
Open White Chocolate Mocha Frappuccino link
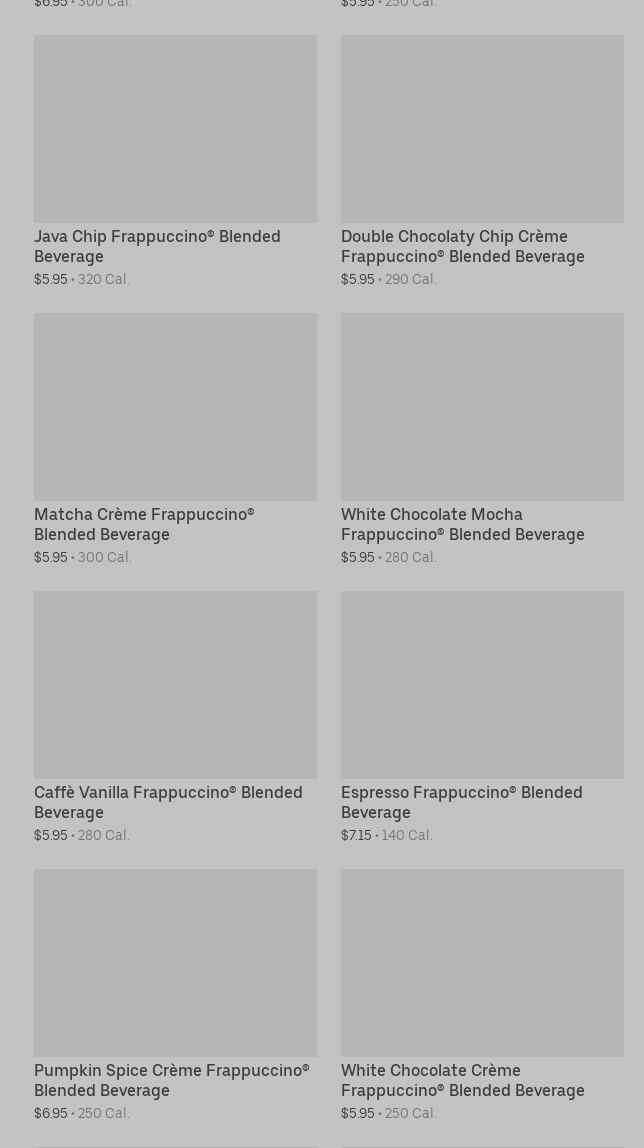(x=462, y=524)
